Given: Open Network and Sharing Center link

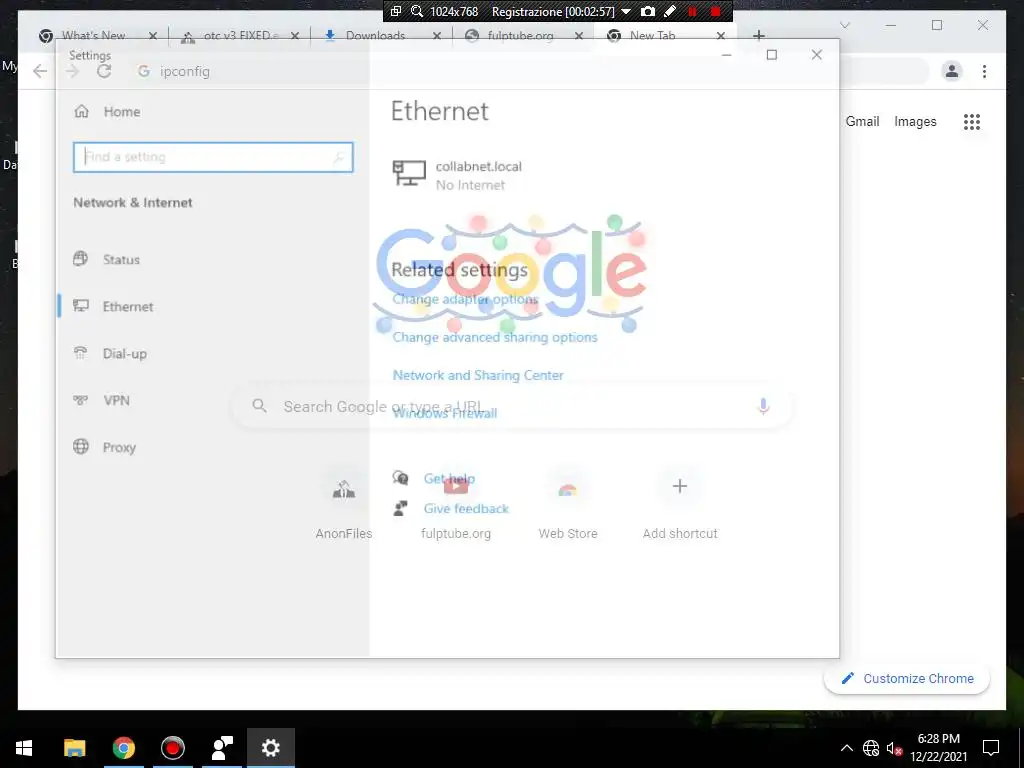Looking at the screenshot, I should (x=477, y=375).
